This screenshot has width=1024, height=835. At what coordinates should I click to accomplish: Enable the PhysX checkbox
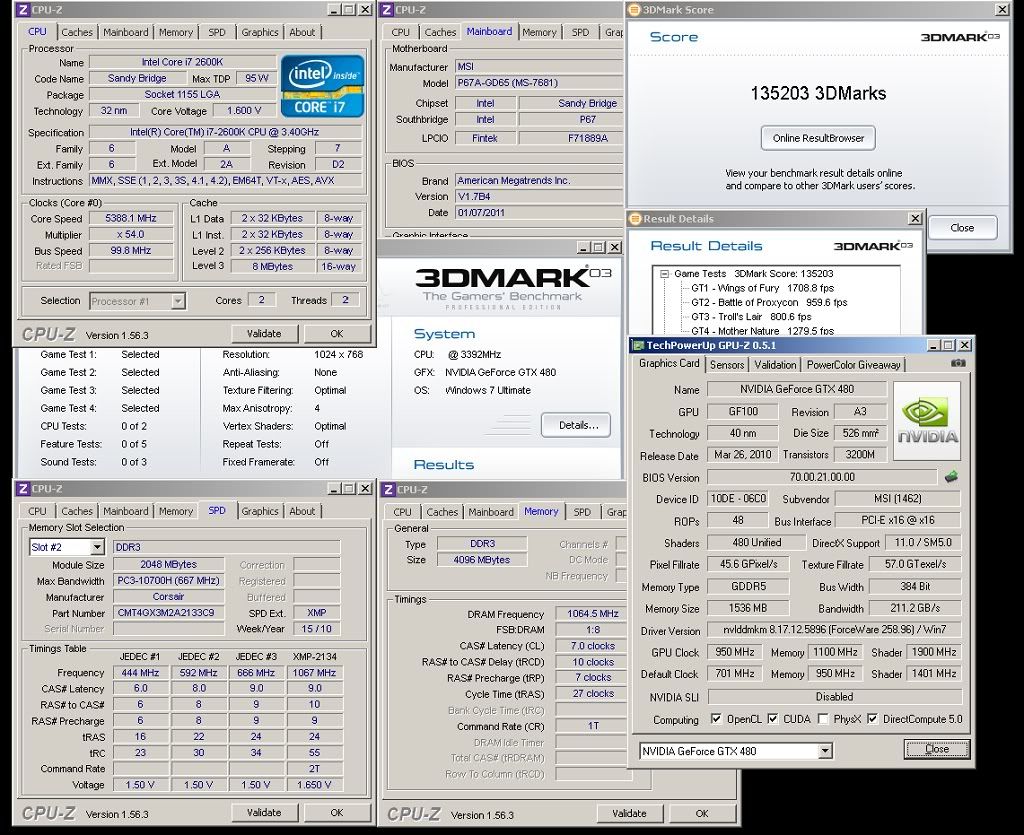tap(822, 720)
